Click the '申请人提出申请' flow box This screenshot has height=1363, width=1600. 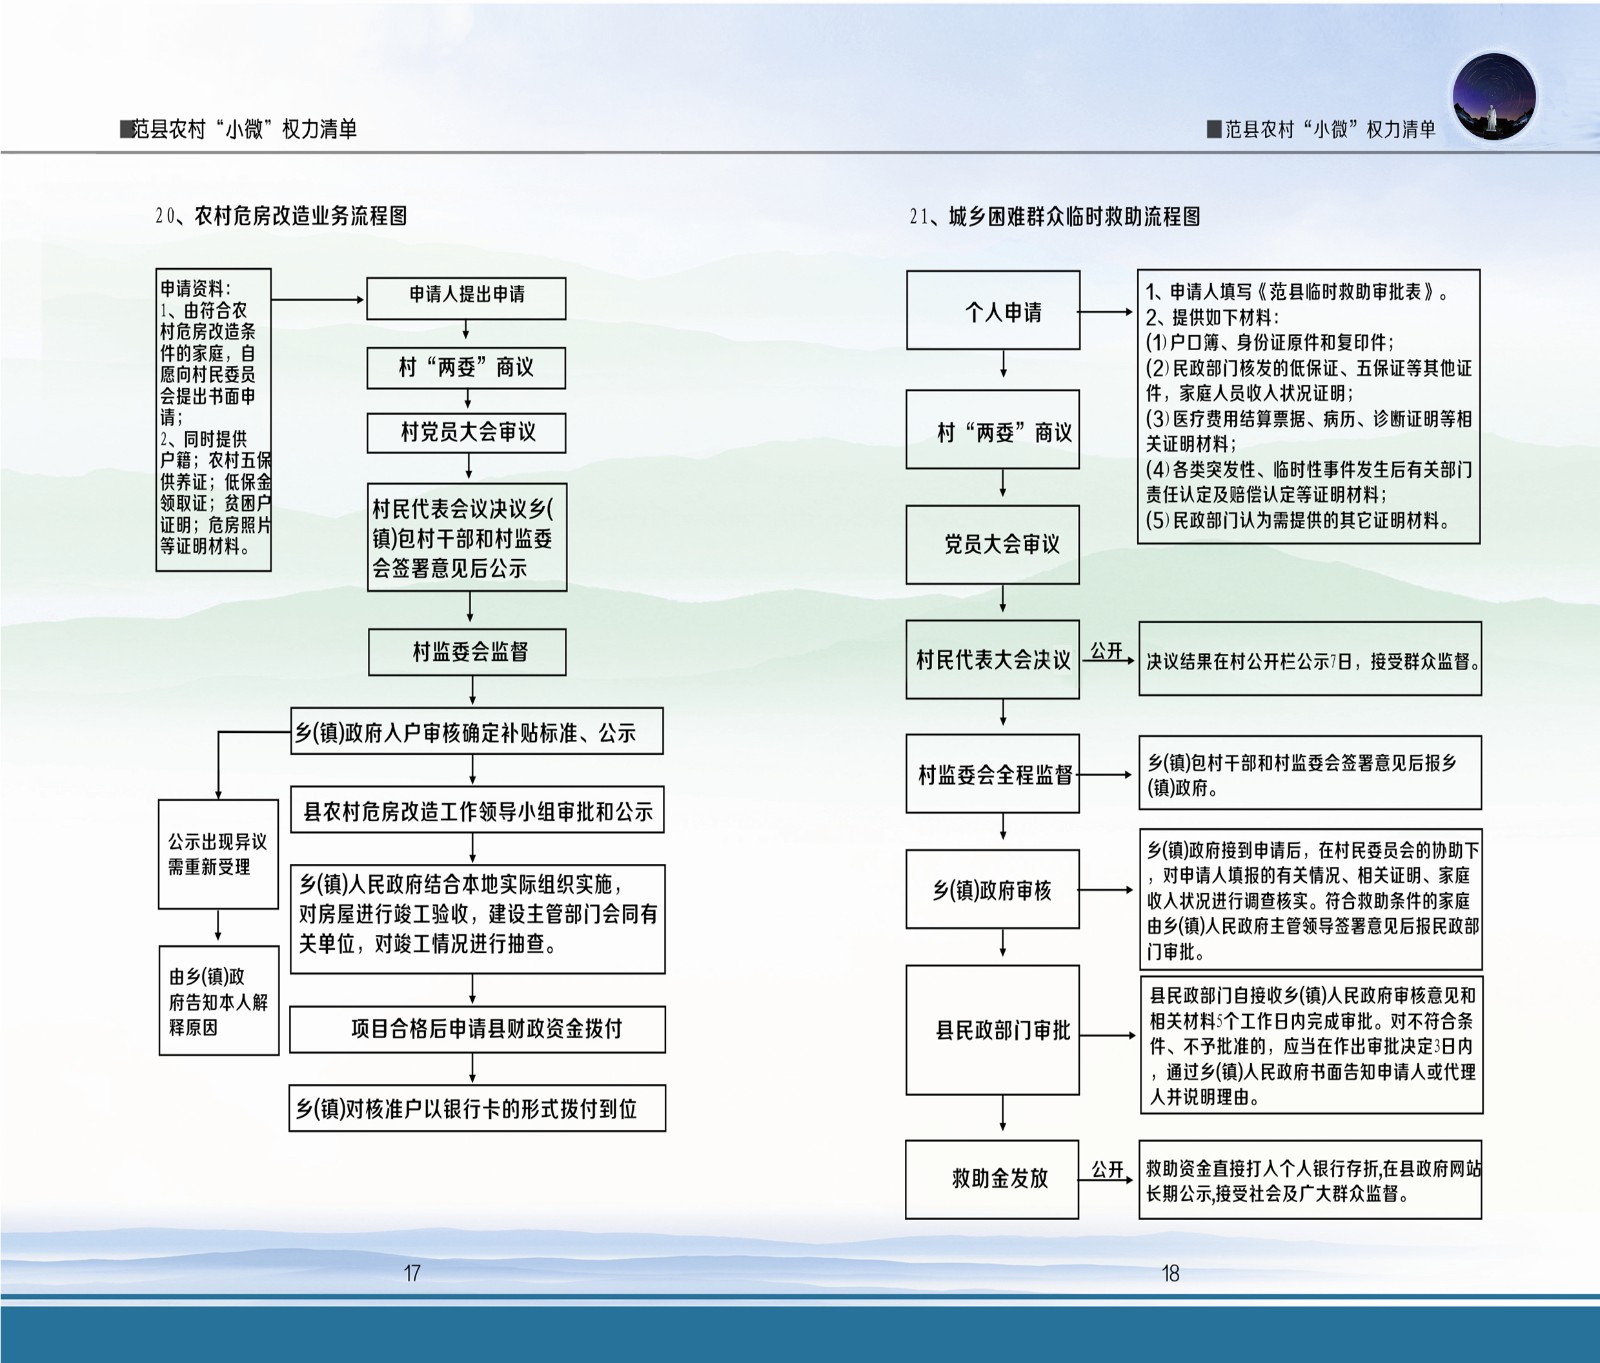tap(466, 298)
